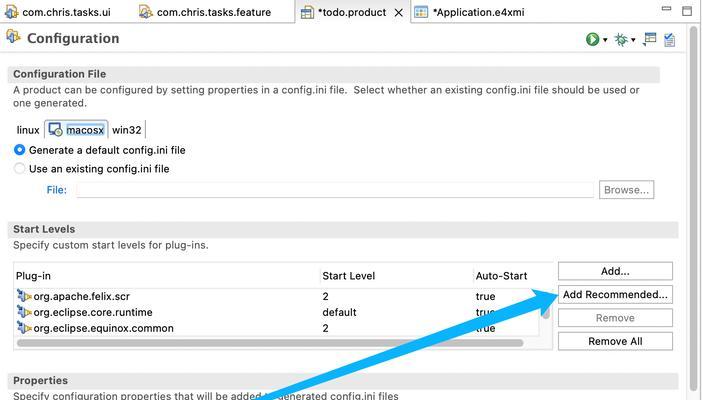Select Use an existing config.ini file
The image size is (702, 400).
point(20,169)
